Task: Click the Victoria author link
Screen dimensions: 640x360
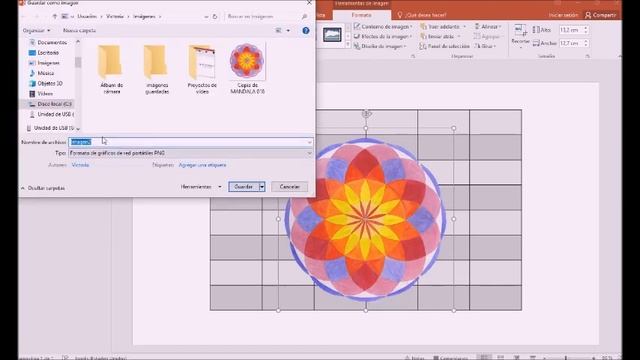Action: tap(80, 165)
